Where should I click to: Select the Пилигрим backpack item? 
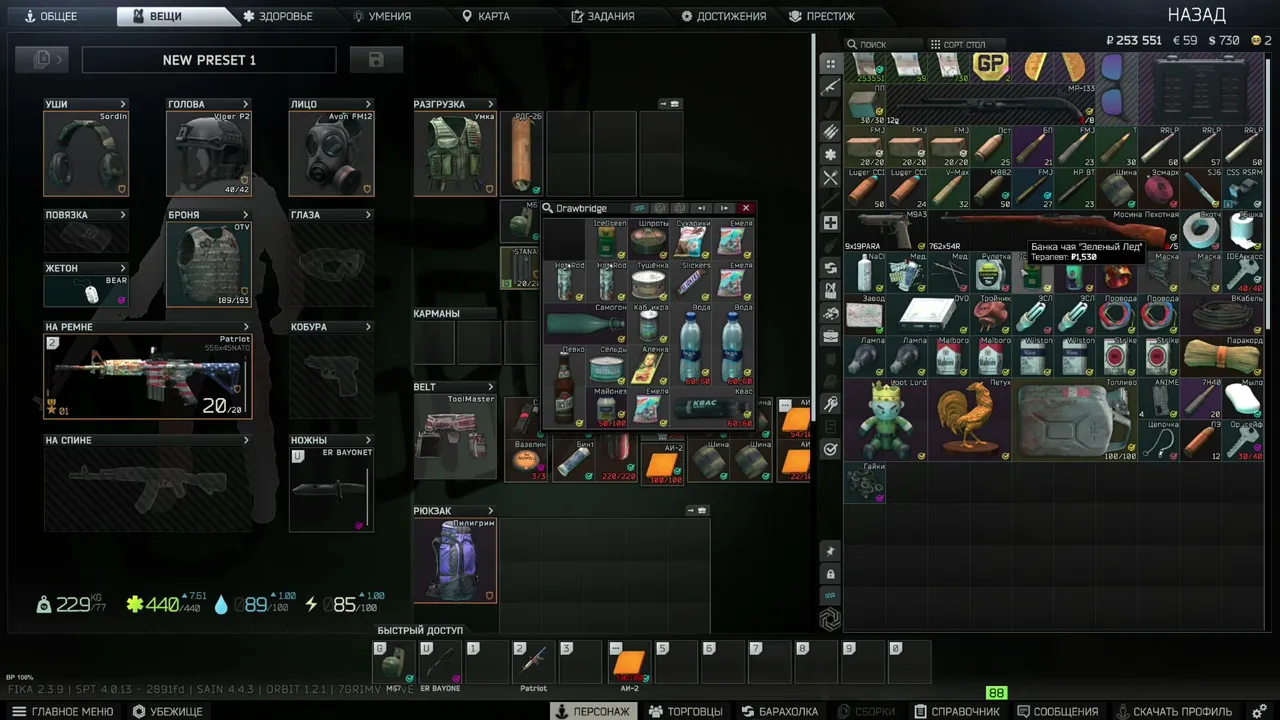(x=455, y=560)
